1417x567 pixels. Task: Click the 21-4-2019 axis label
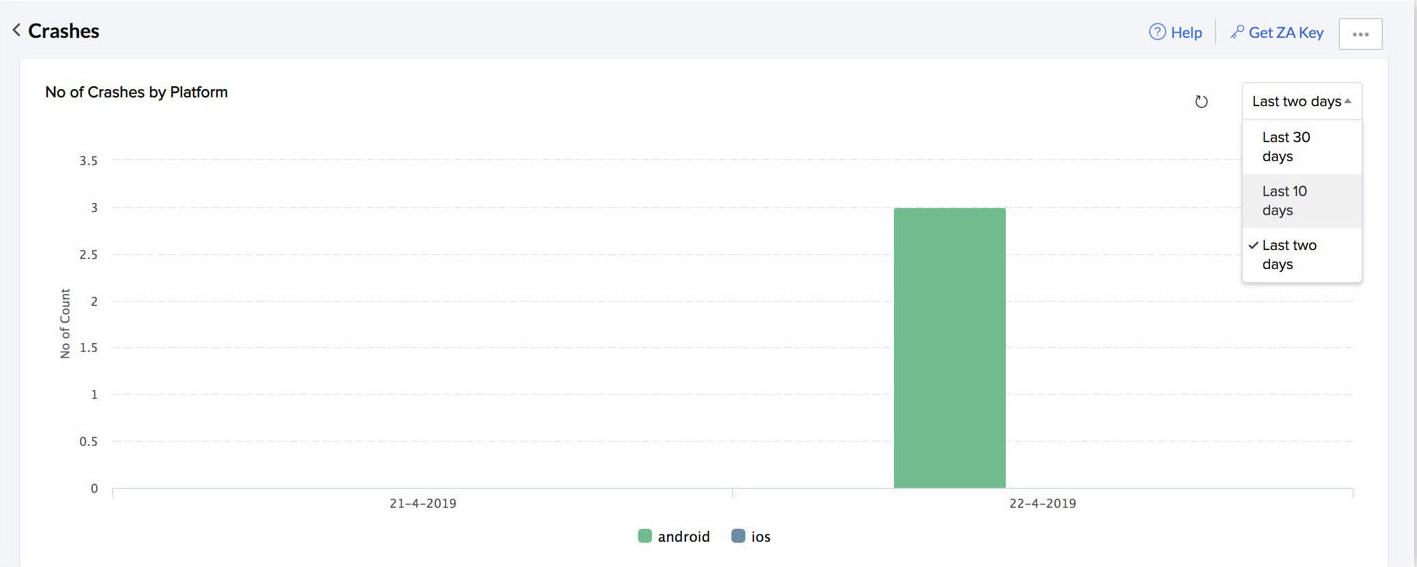422,503
